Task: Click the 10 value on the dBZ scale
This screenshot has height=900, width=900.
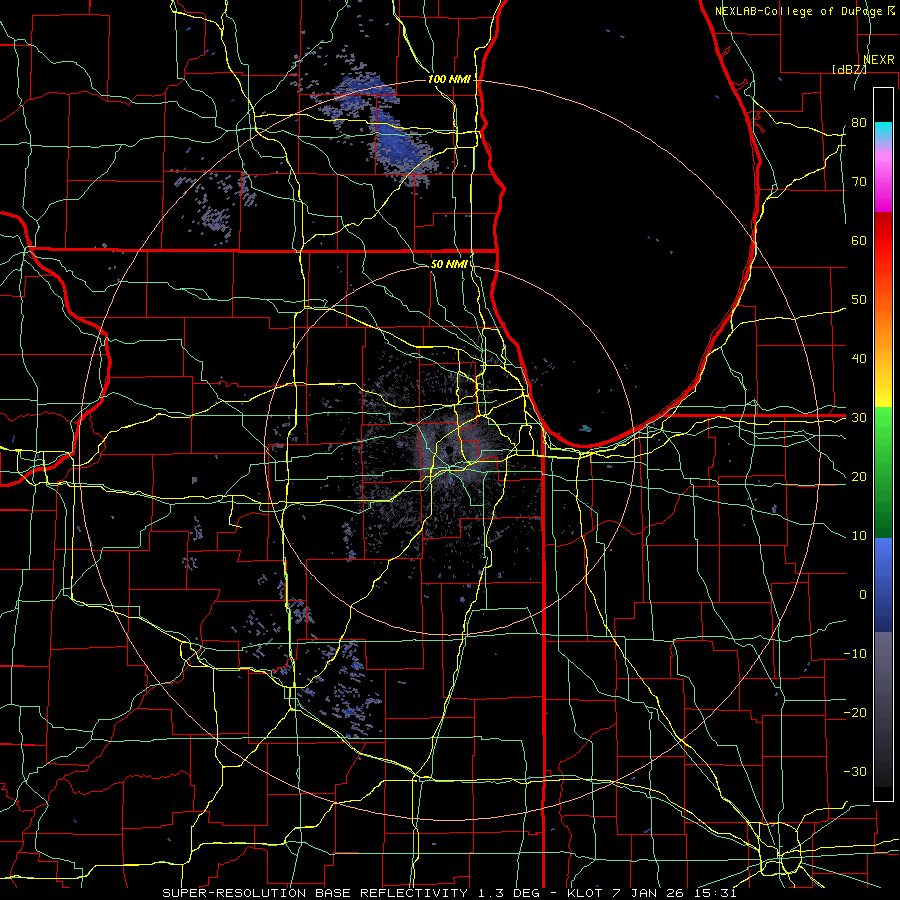Action: (859, 536)
